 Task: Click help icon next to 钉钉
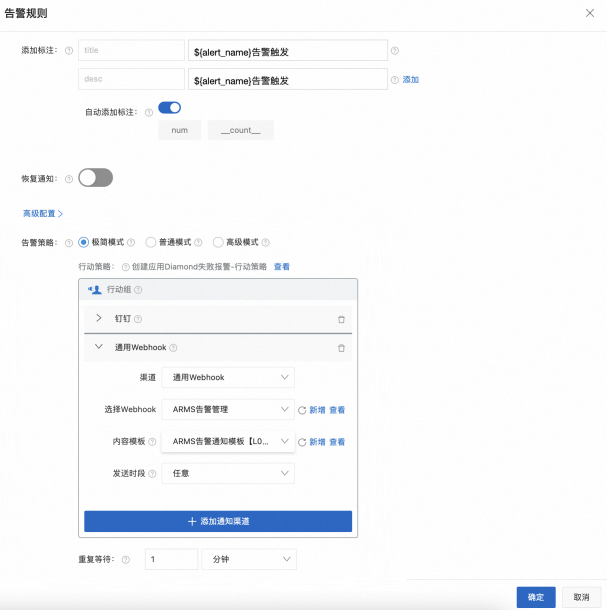[x=138, y=319]
